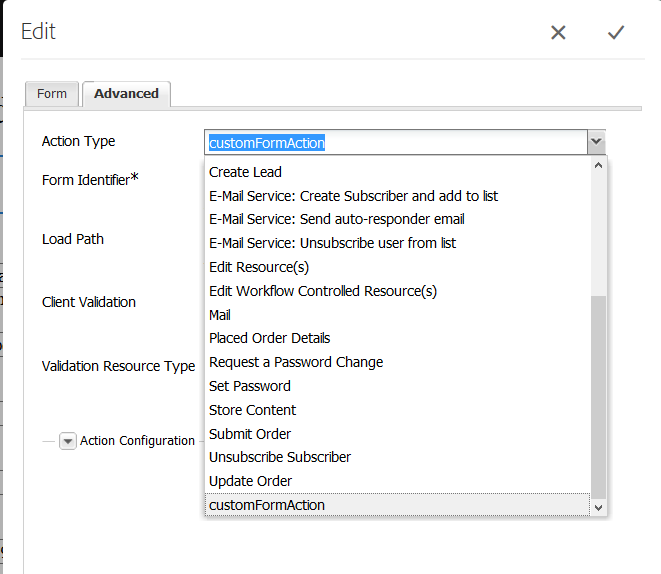This screenshot has width=661, height=574.
Task: Choose Create Lead from the list
Action: [245, 172]
